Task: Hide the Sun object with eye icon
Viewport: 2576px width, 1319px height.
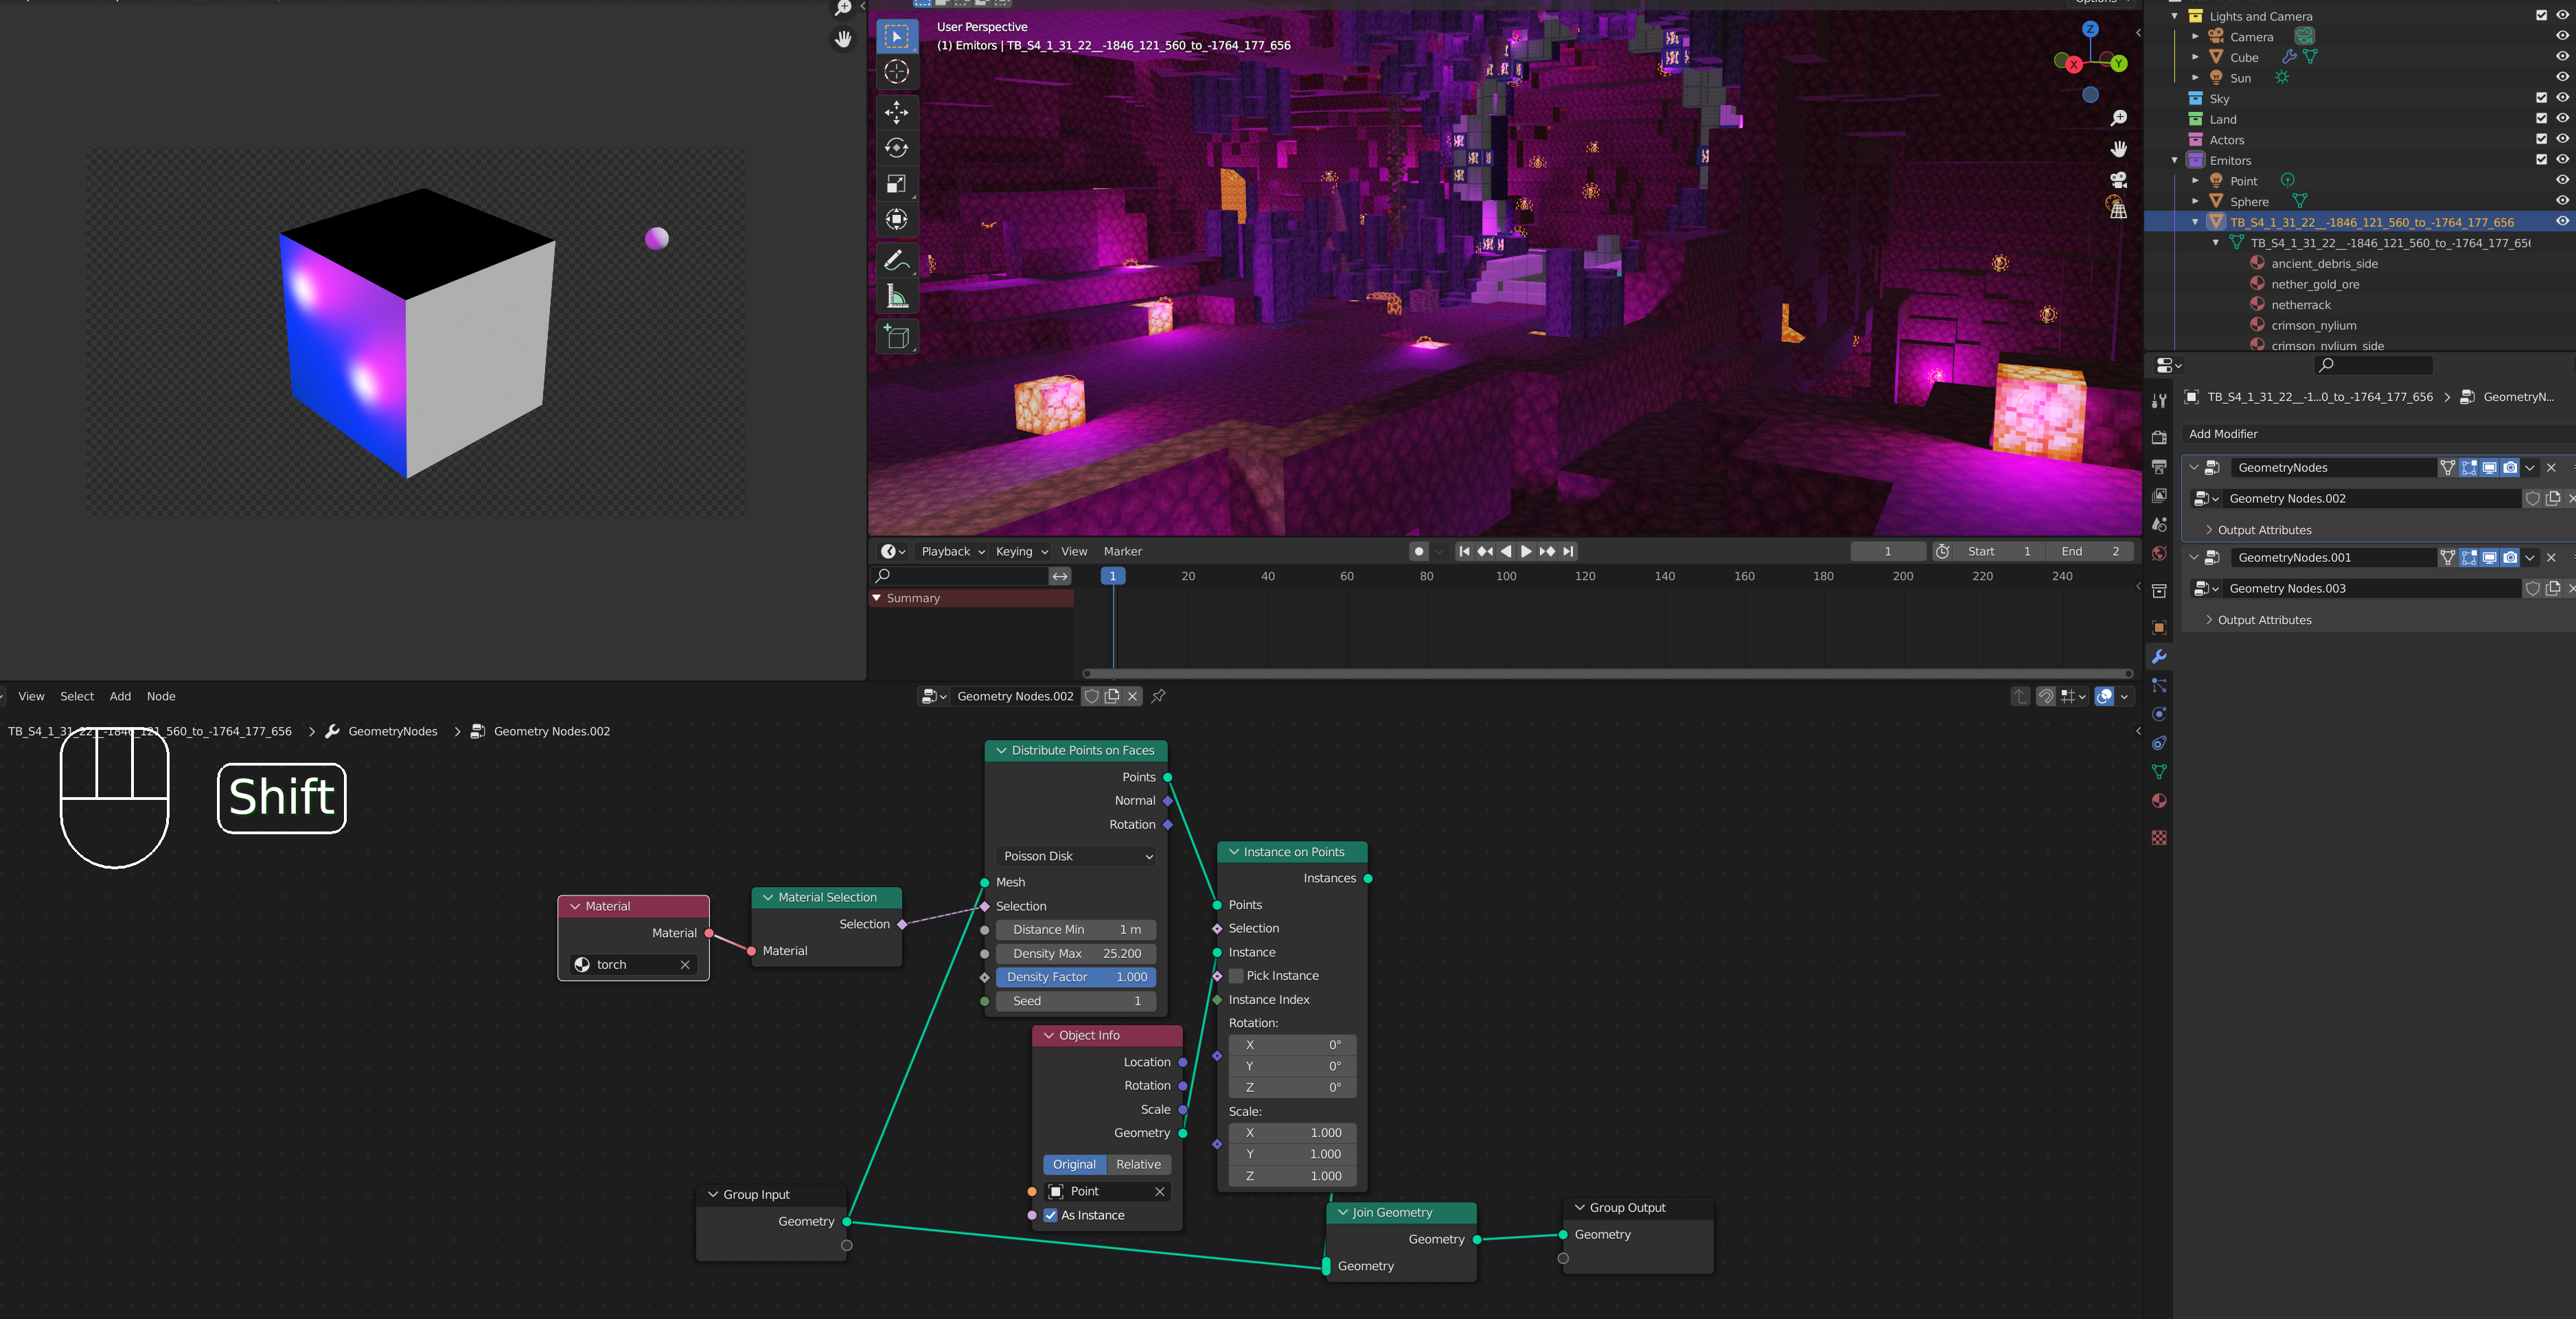Action: [2561, 77]
